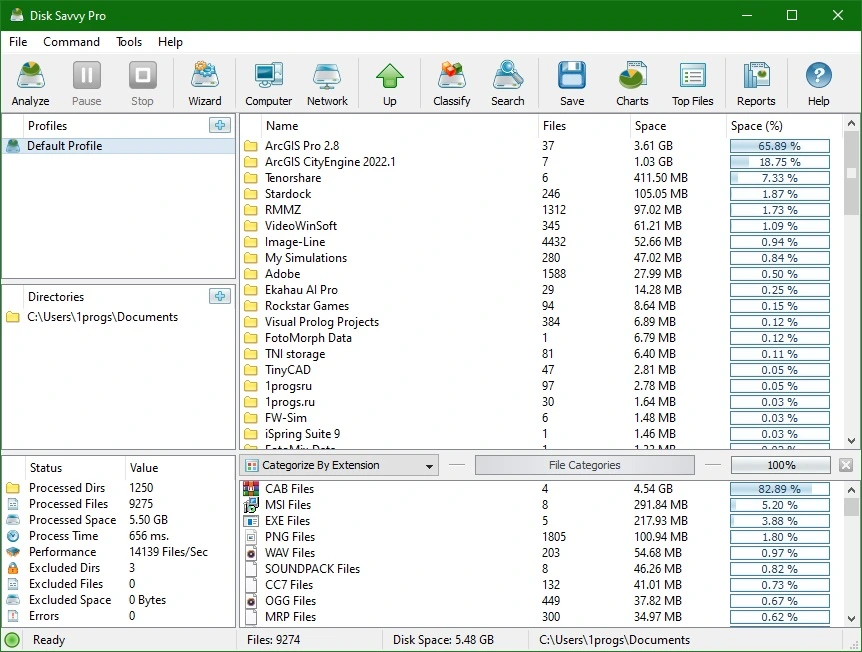The width and height of the screenshot is (862, 652).
Task: Launch the Wizard tool
Action: (x=205, y=84)
